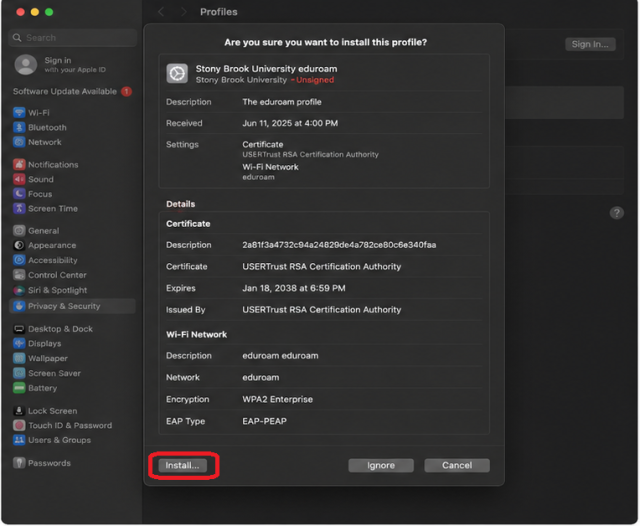The height and width of the screenshot is (526, 640).
Task: Open Focus moon icon in sidebar
Action: click(19, 194)
